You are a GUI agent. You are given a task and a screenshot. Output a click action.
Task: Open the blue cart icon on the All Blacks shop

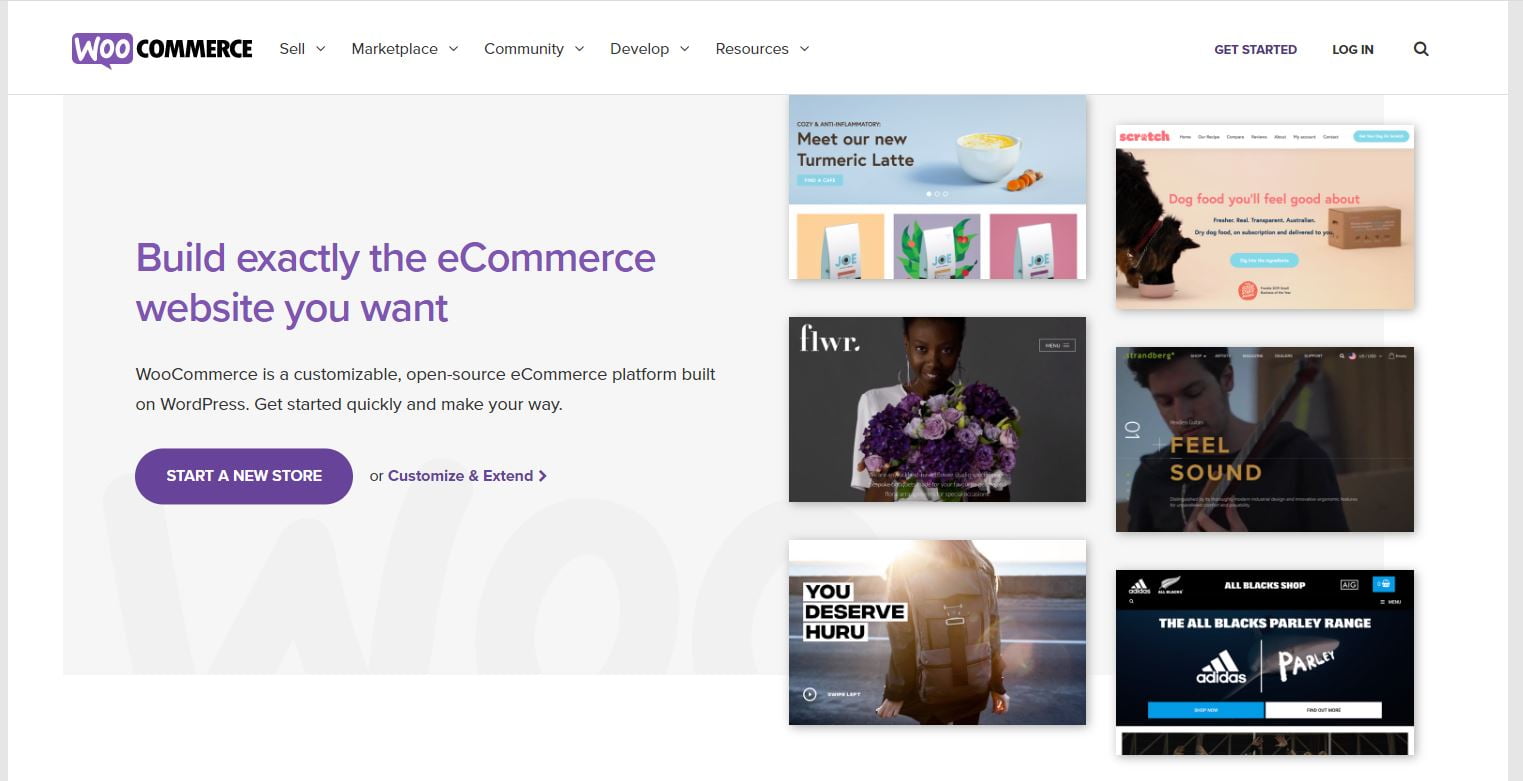1385,585
